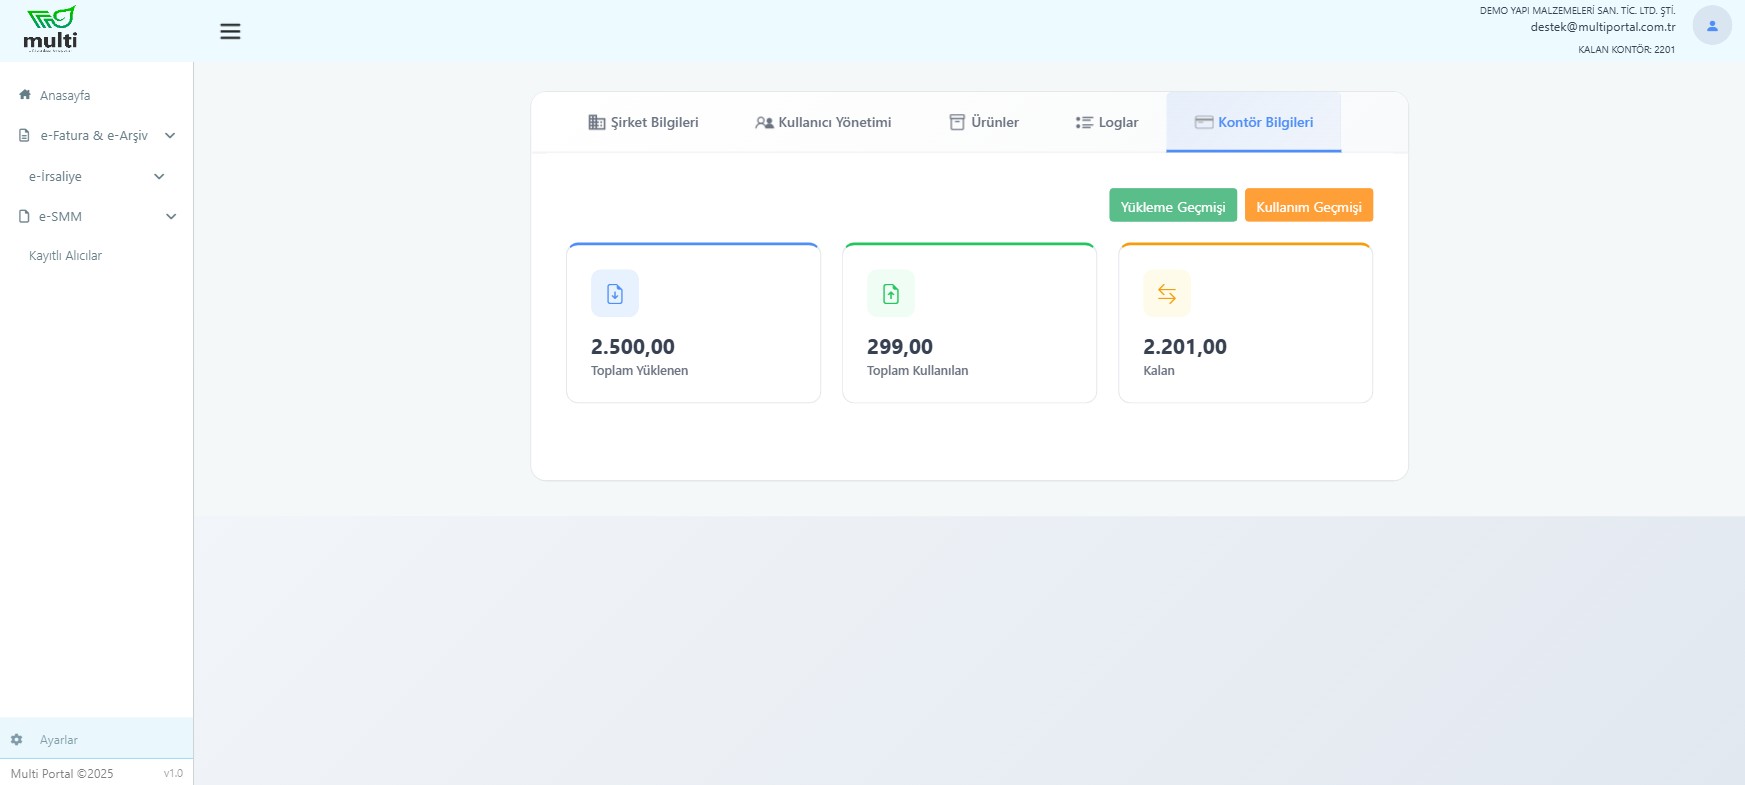Screen dimensions: 1745x785
Task: Click the Multi logo
Action: click(x=50, y=29)
